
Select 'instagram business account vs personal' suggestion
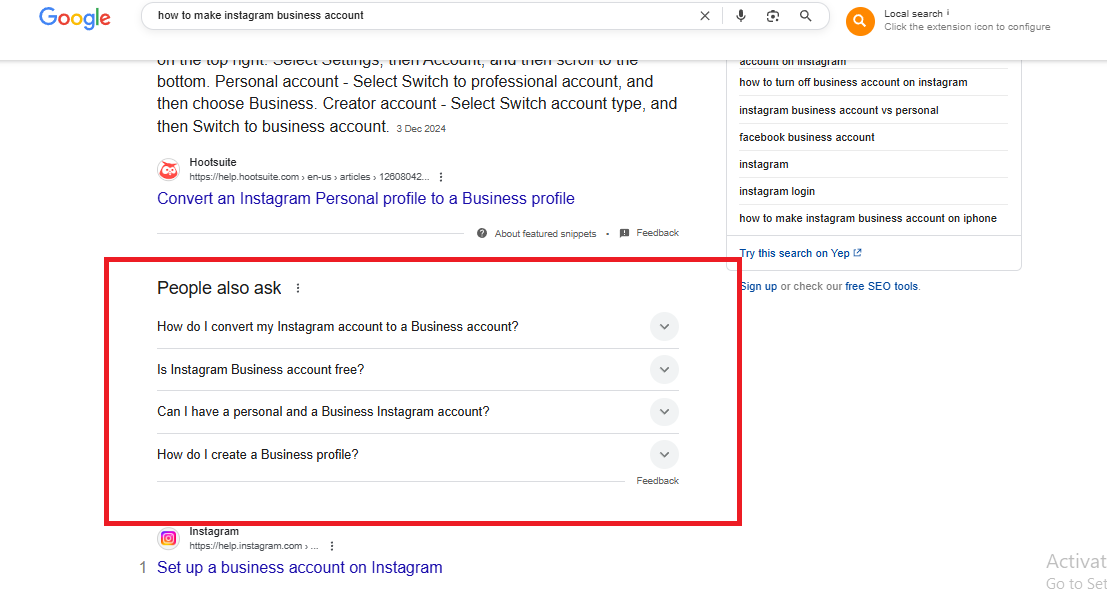tap(839, 110)
